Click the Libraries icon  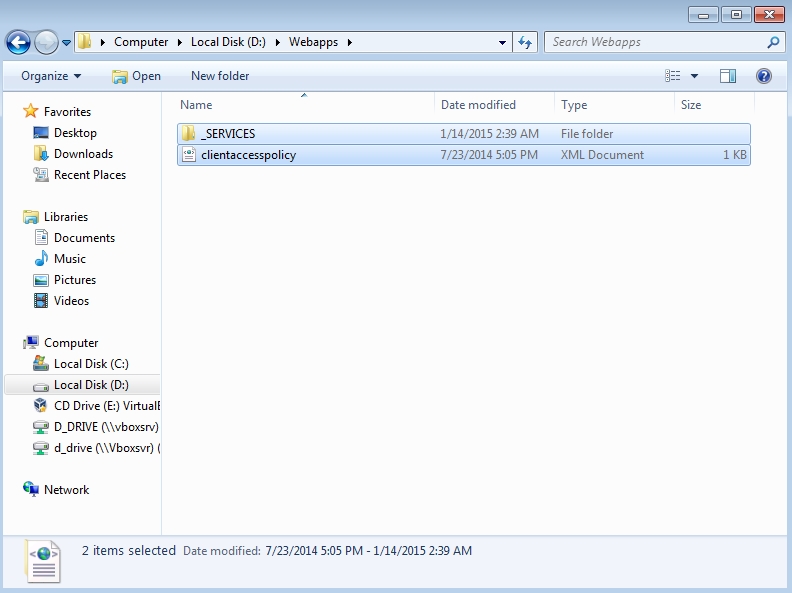tap(31, 217)
